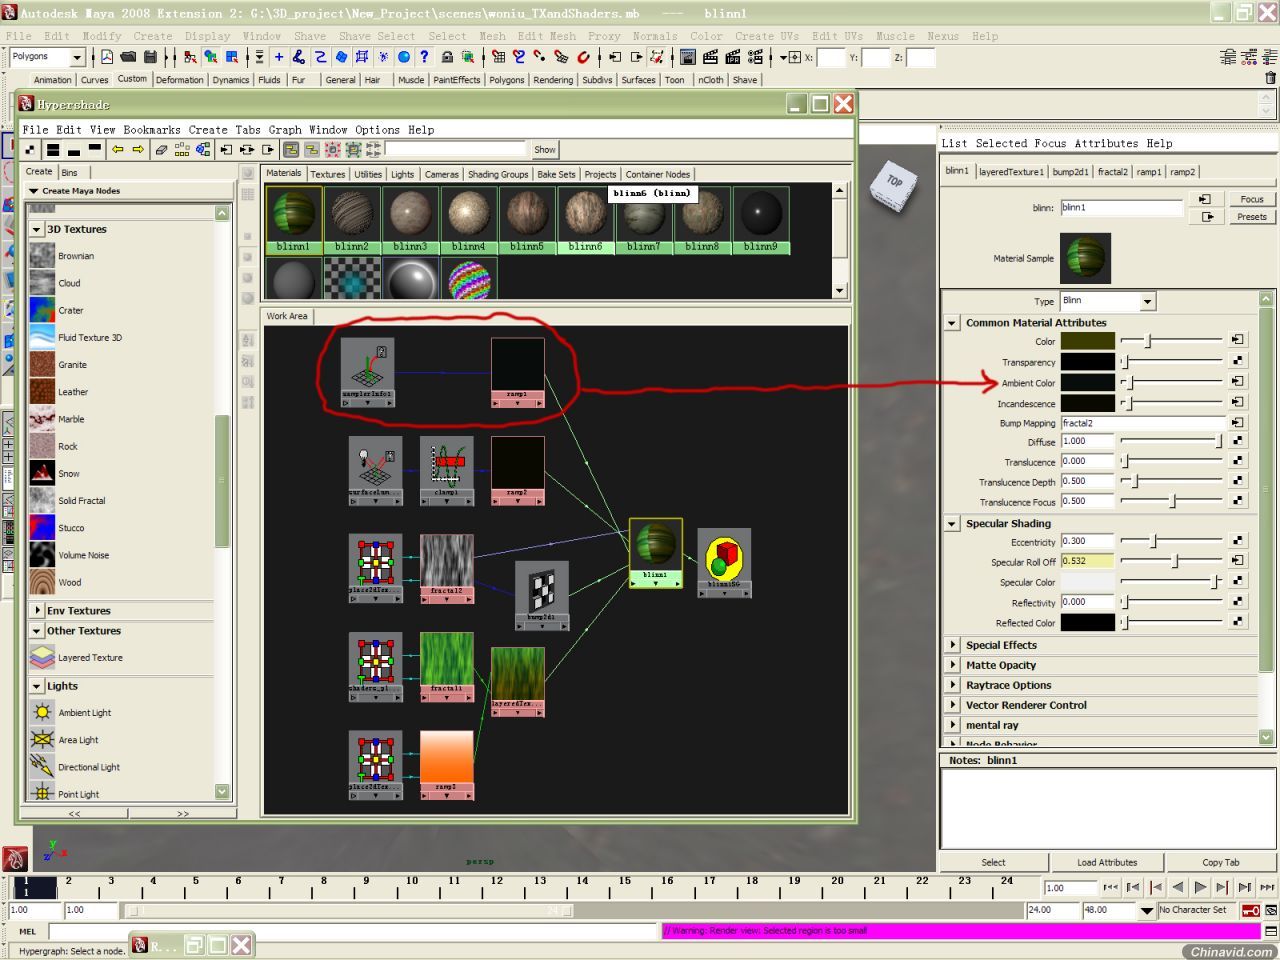Image resolution: width=1280 pixels, height=960 pixels.
Task: Open the material Type dropdown
Action: 1147,301
